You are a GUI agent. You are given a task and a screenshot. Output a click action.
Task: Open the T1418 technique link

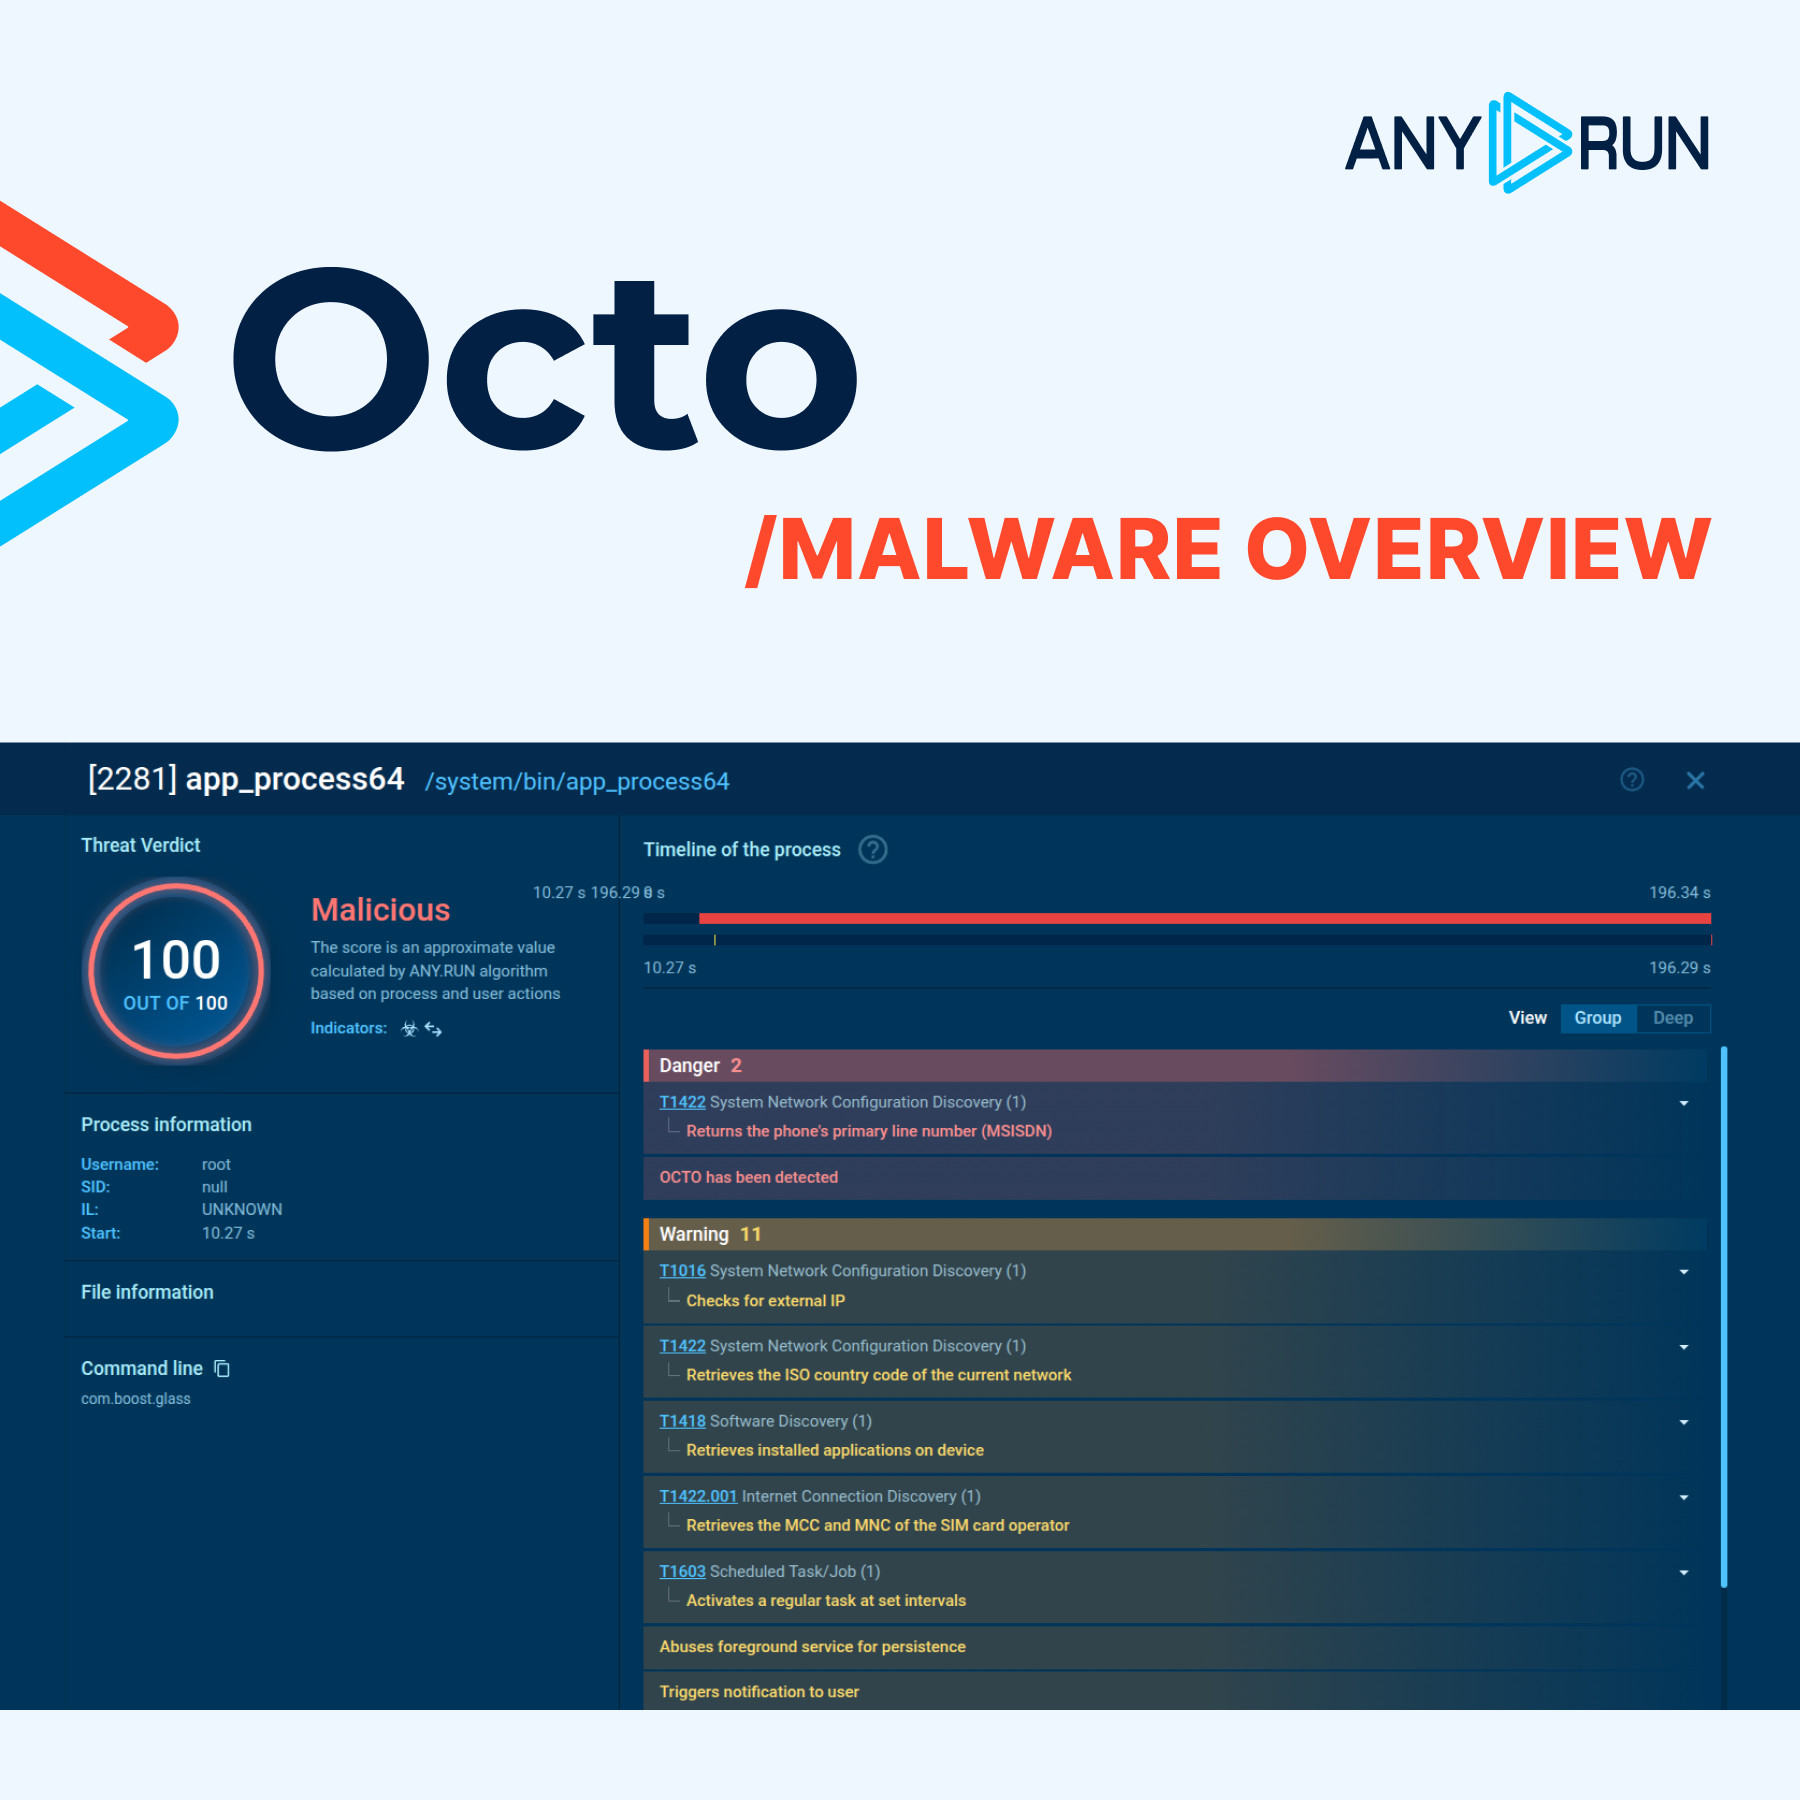pos(682,1421)
